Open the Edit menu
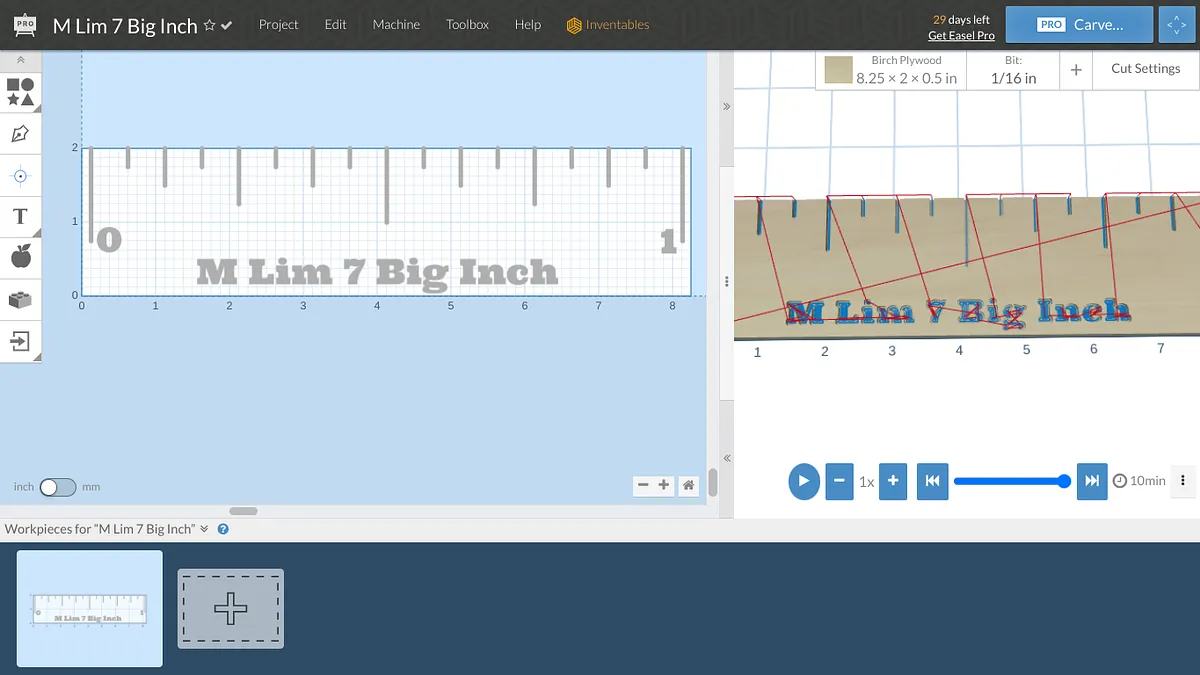 tap(336, 25)
